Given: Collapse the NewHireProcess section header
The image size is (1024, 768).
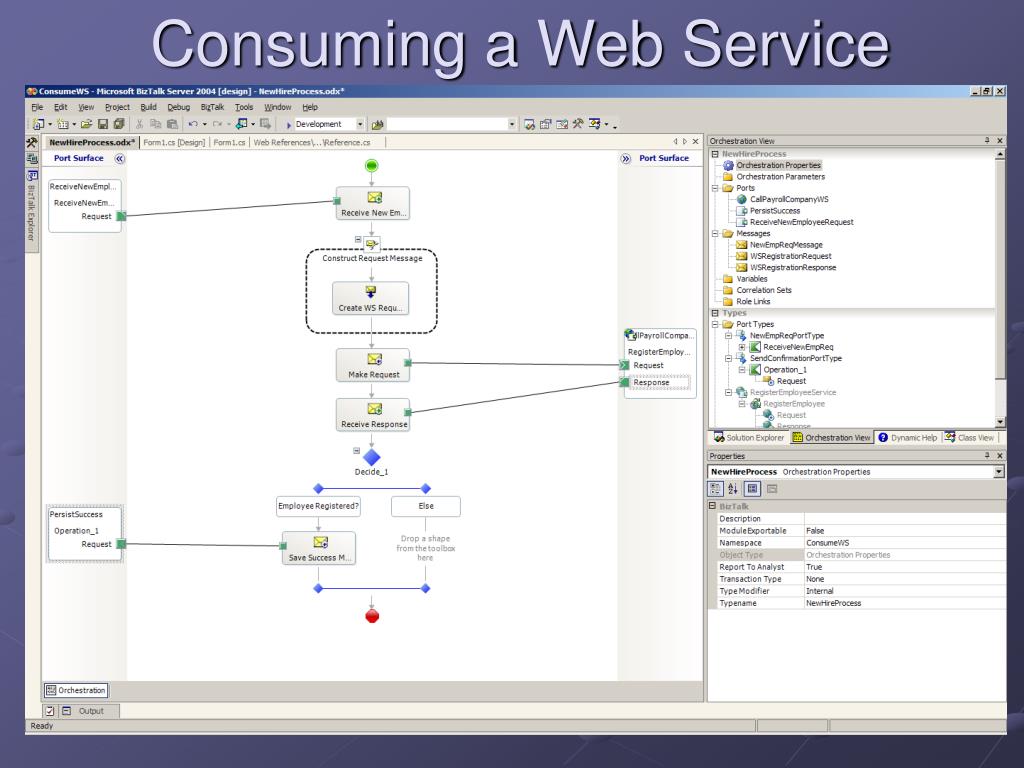Looking at the screenshot, I should point(715,154).
